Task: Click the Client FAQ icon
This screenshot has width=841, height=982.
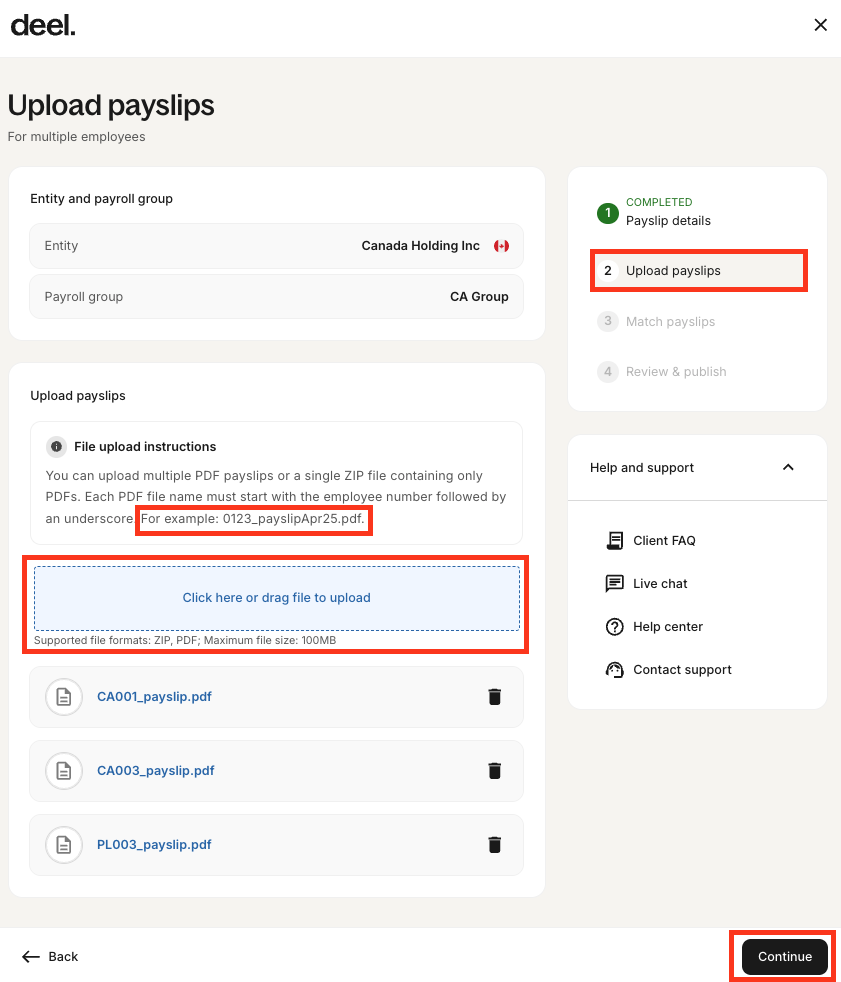Action: 614,541
